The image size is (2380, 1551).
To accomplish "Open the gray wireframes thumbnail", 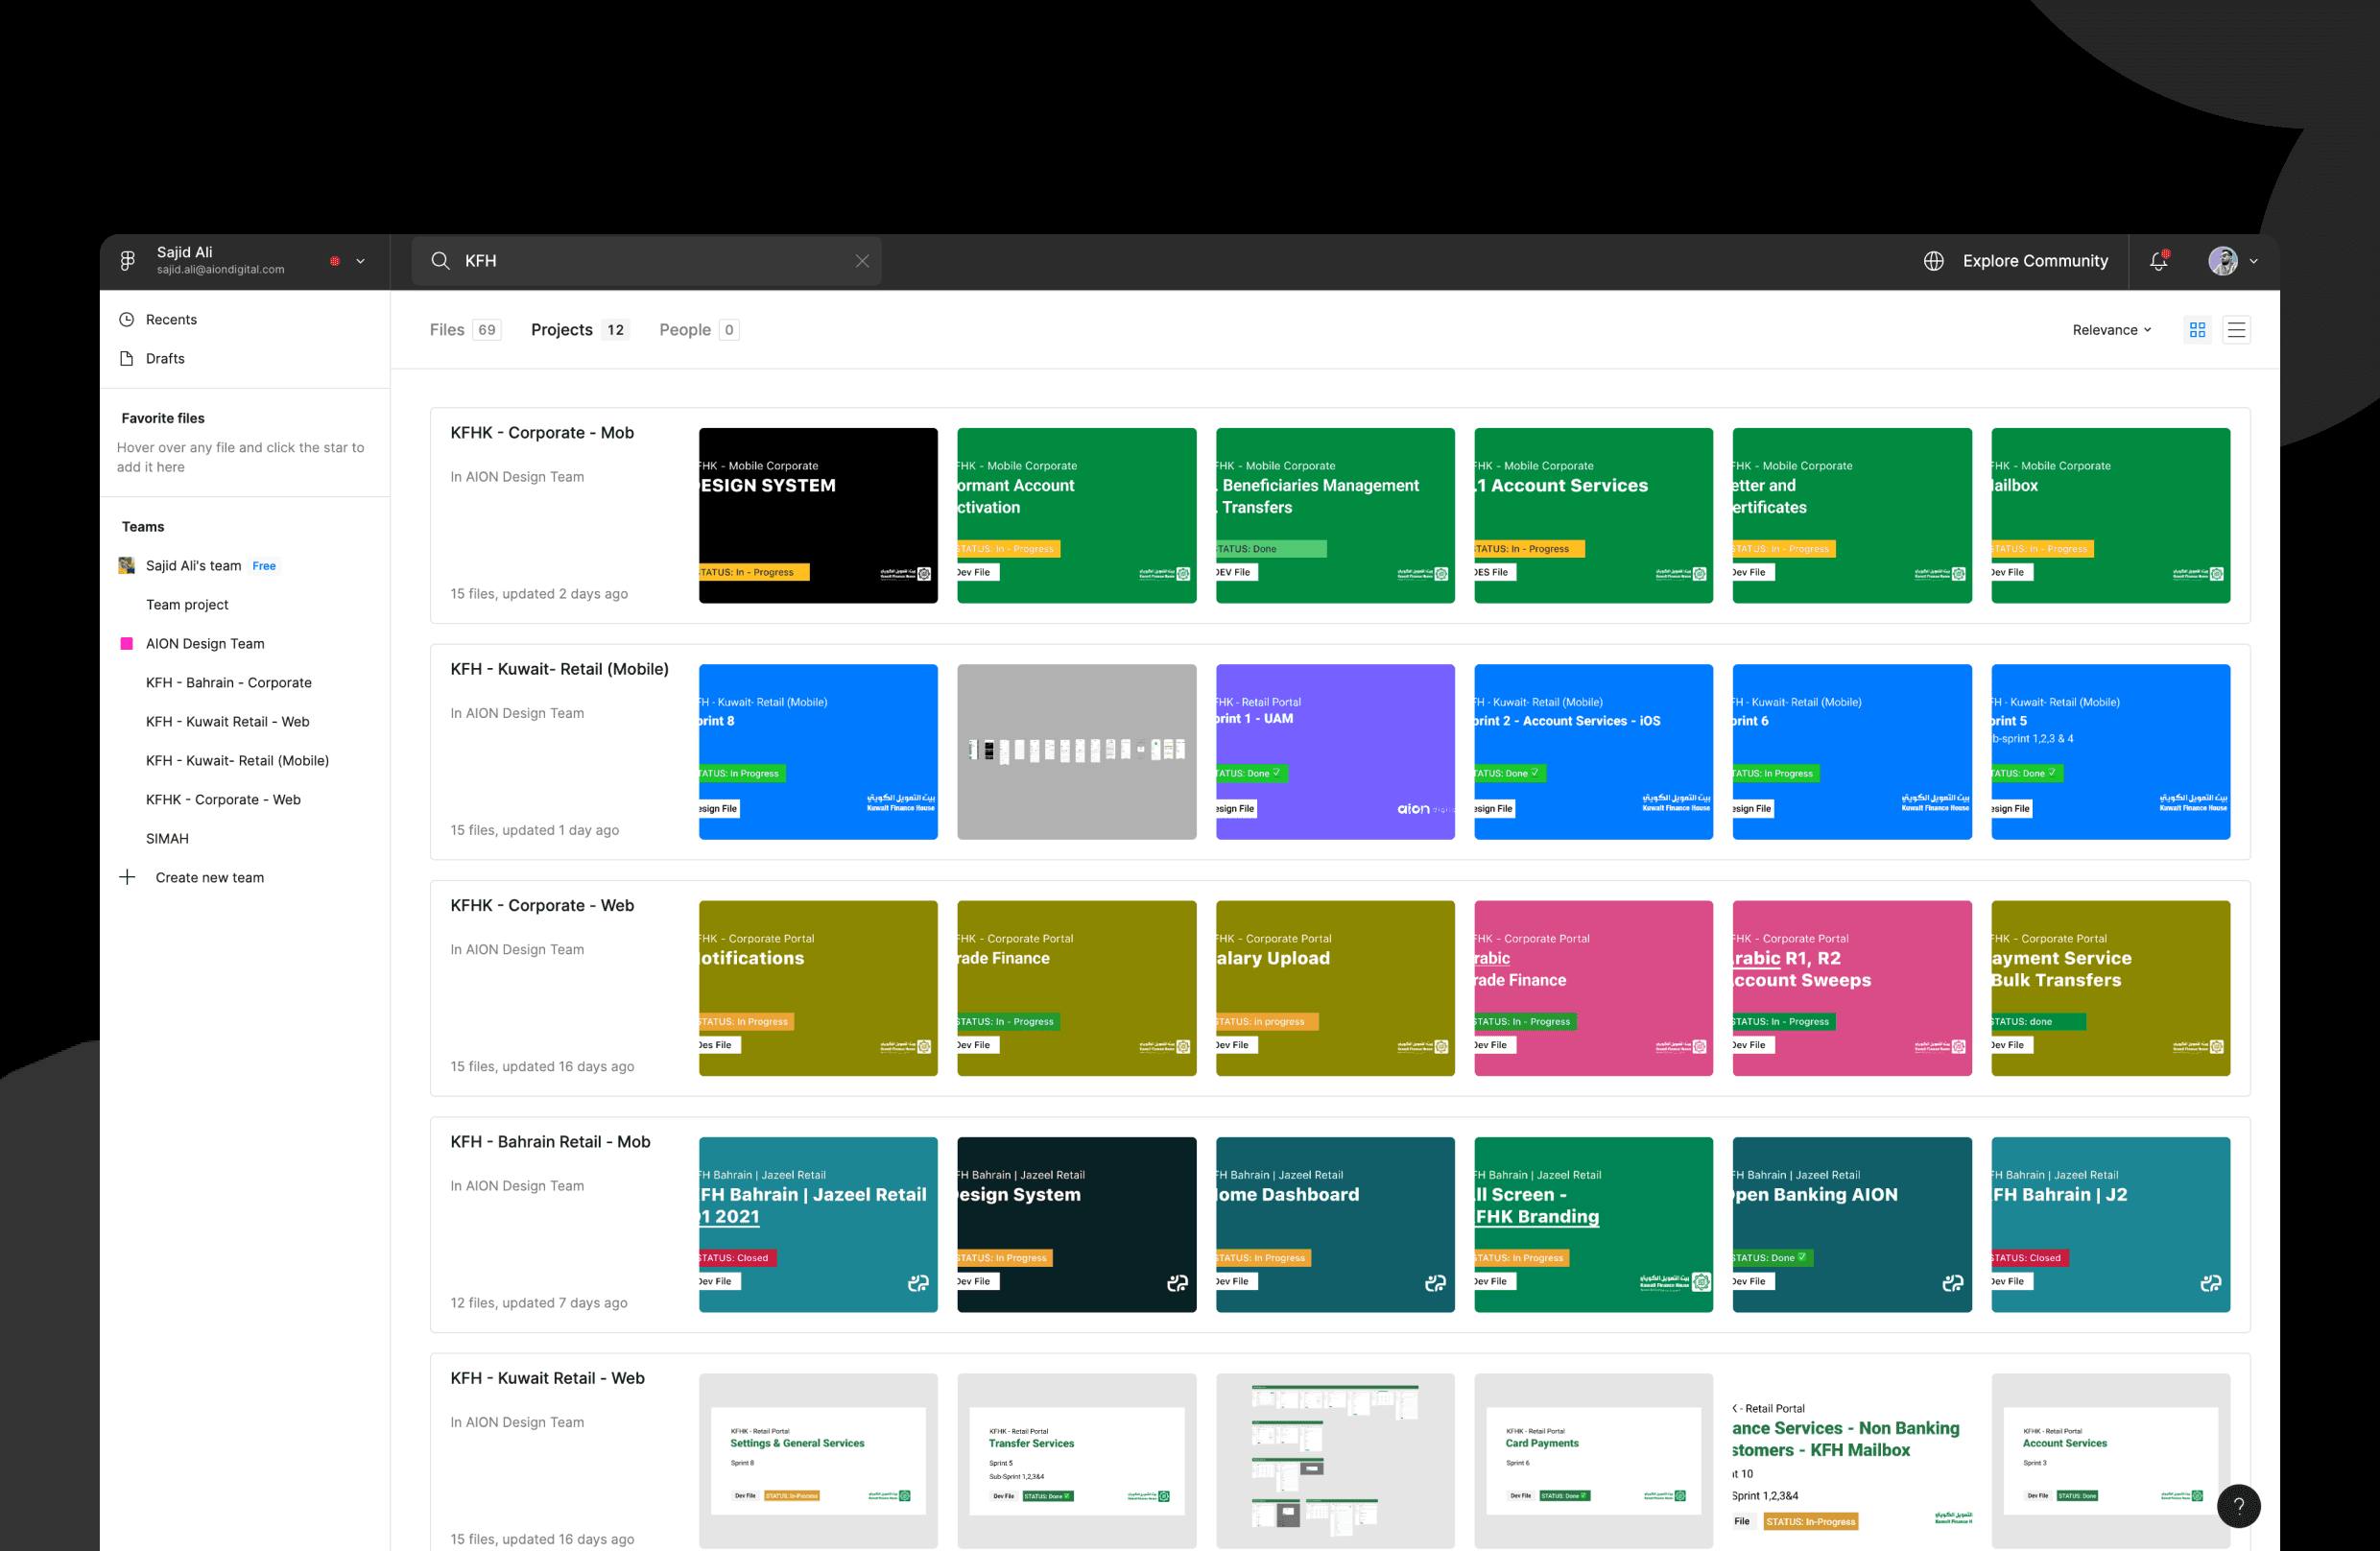I will tap(1076, 752).
